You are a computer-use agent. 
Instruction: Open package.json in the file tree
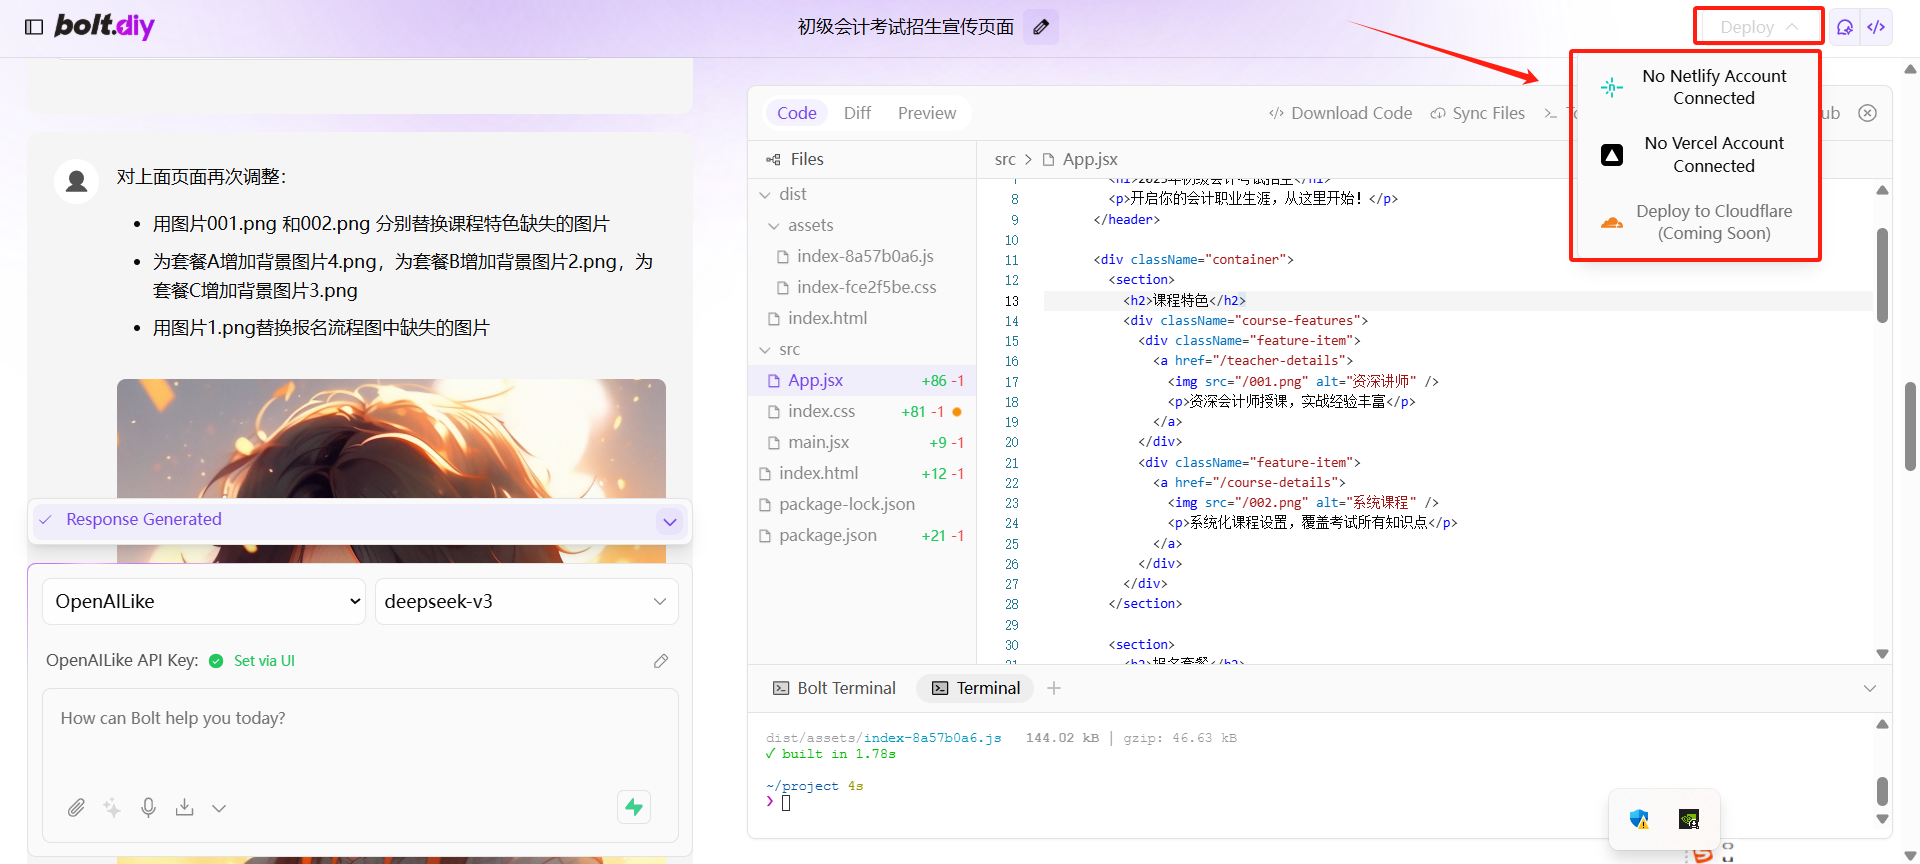862,535
